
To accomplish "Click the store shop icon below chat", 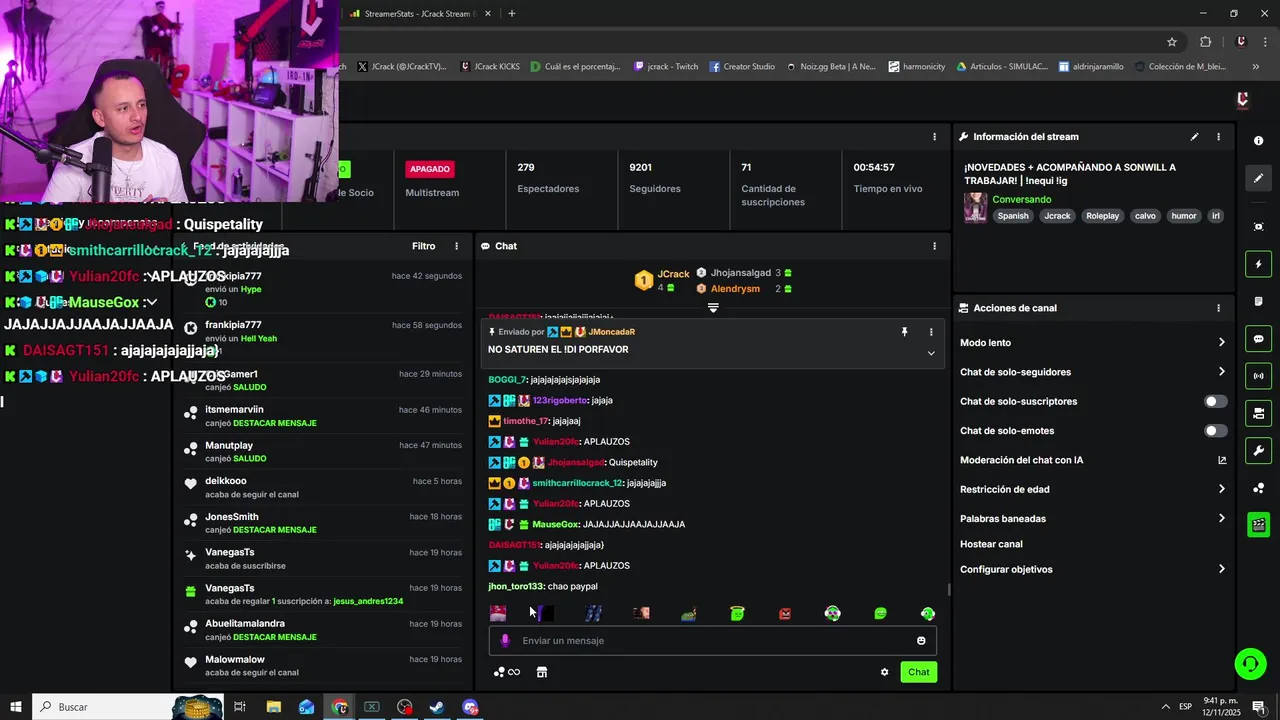I will click(542, 672).
